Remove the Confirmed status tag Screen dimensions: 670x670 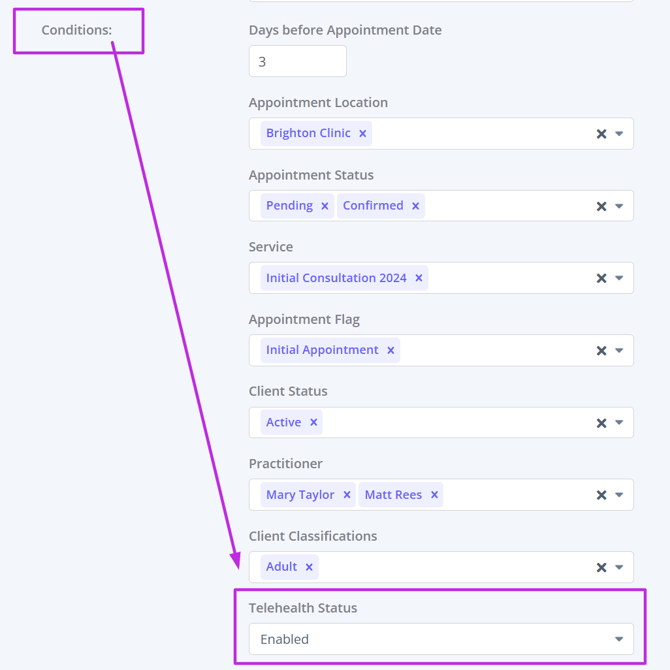416,206
